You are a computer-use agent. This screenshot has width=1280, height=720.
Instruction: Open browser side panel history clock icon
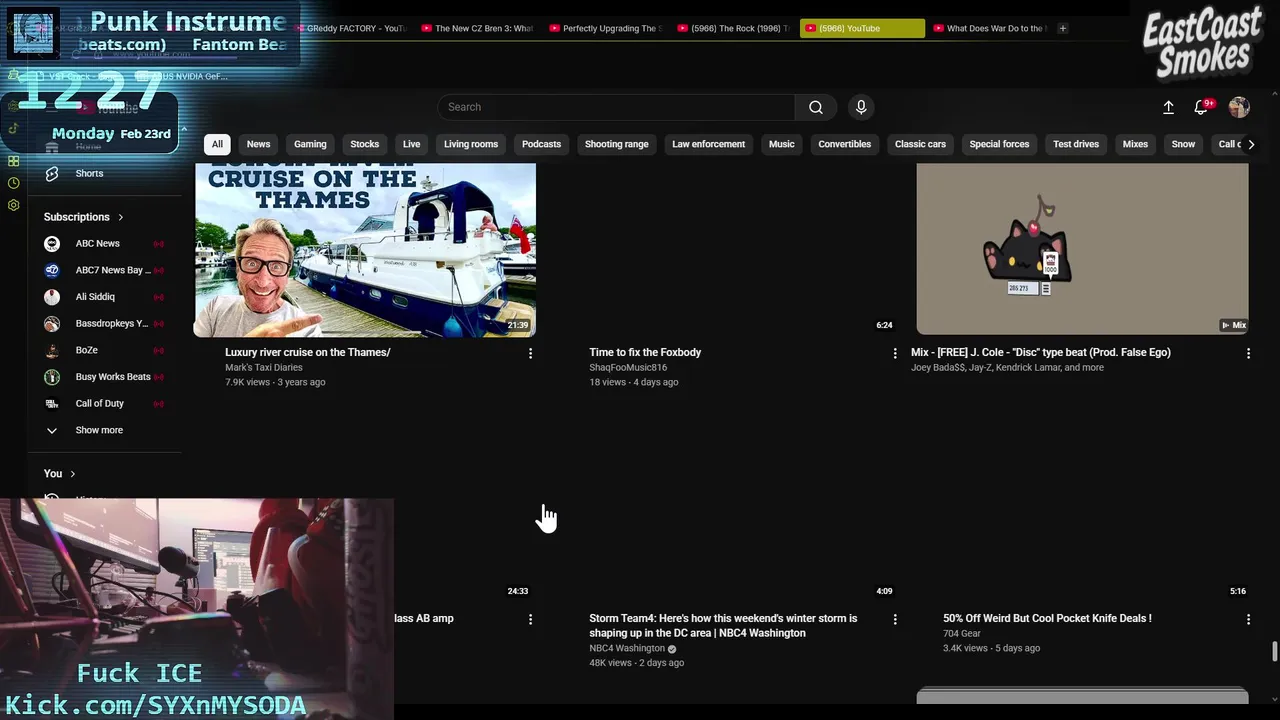(13, 183)
